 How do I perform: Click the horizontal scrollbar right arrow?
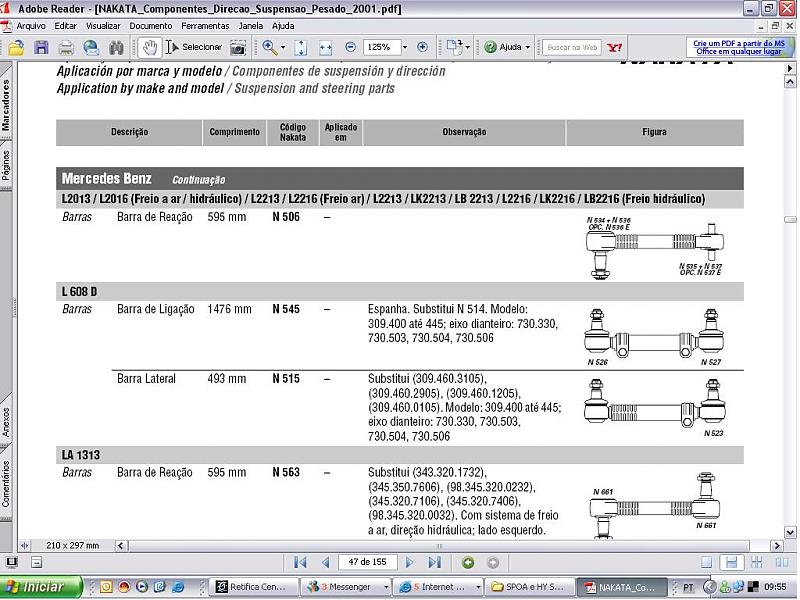pos(777,545)
